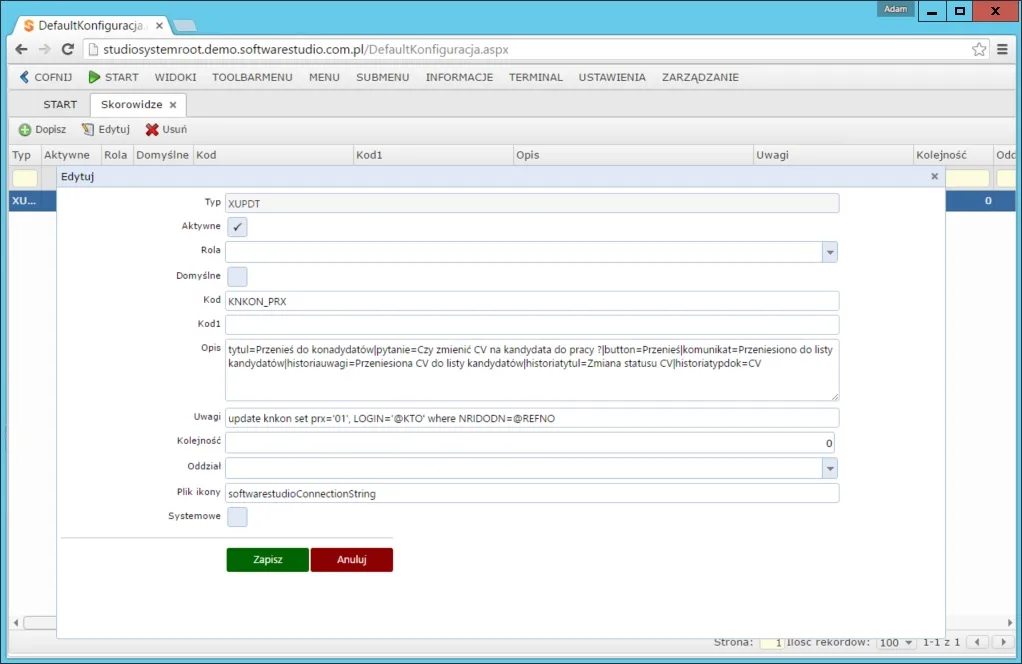Image resolution: width=1022 pixels, height=664 pixels.
Task: Open the INFORMACJE menu
Action: click(460, 77)
